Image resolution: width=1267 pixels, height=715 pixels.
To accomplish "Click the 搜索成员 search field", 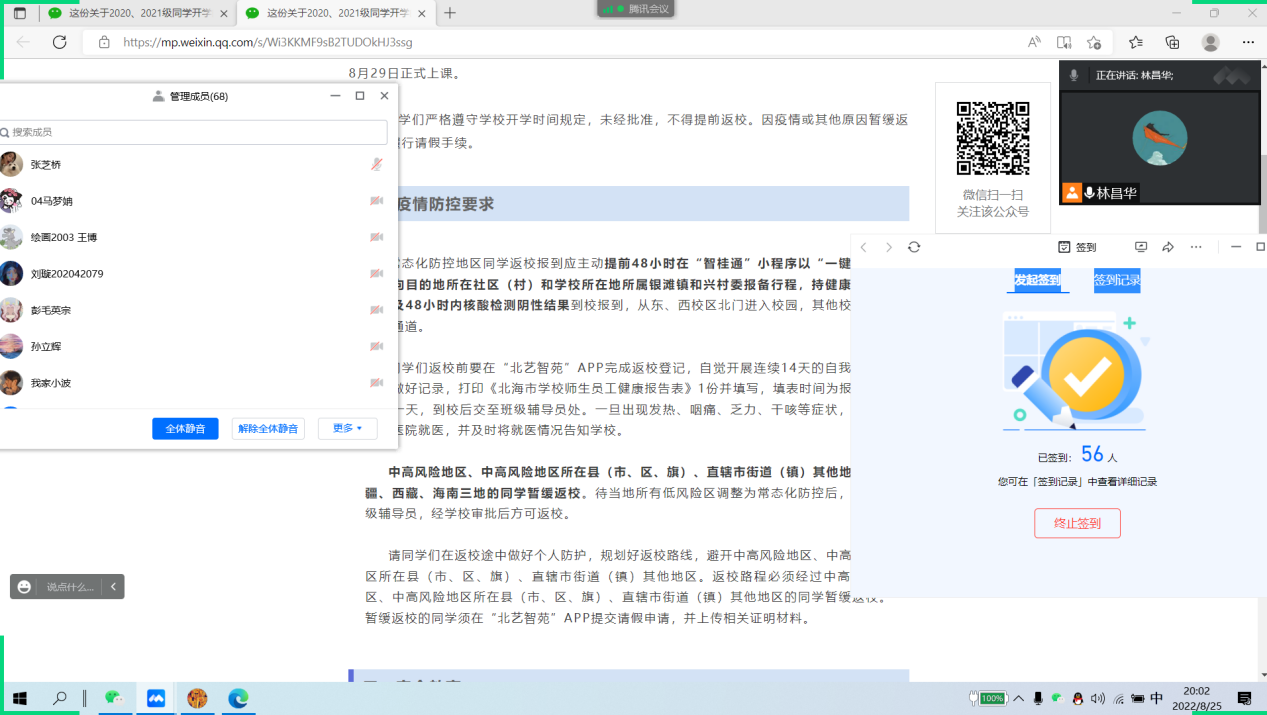I will click(195, 132).
